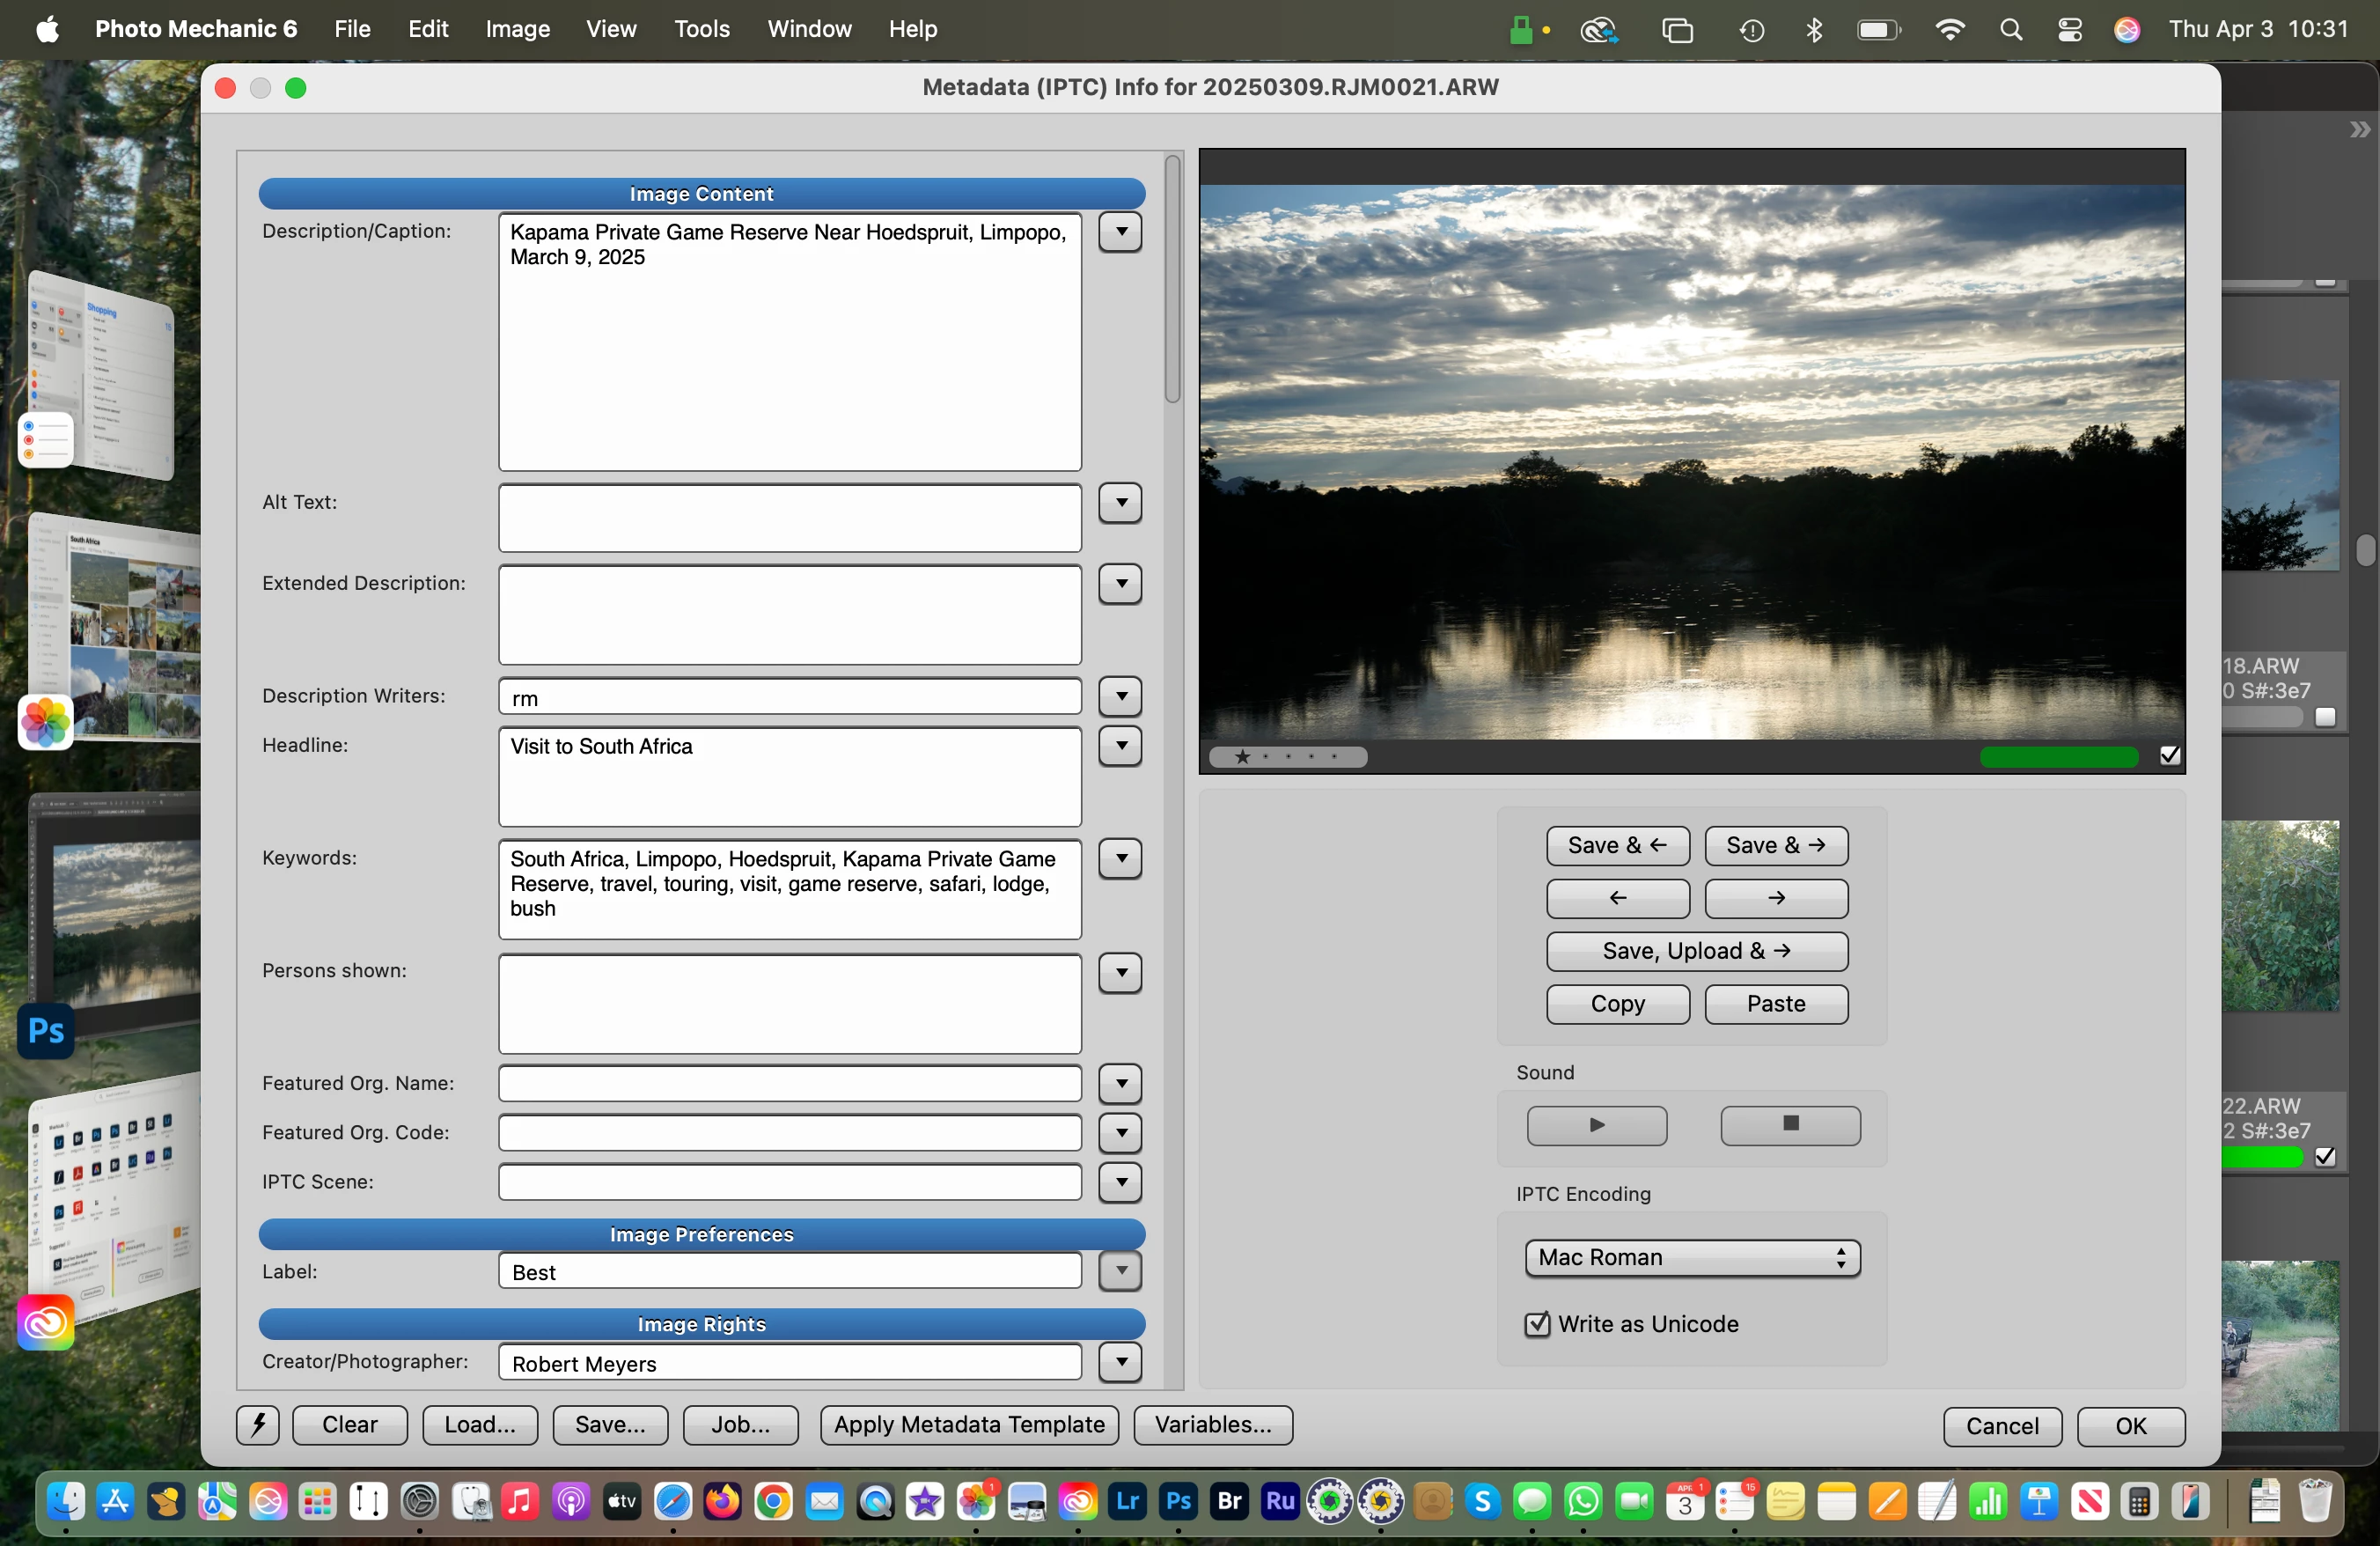Open the Image menu
Screen dimensions: 2380x1546
[x=517, y=29]
